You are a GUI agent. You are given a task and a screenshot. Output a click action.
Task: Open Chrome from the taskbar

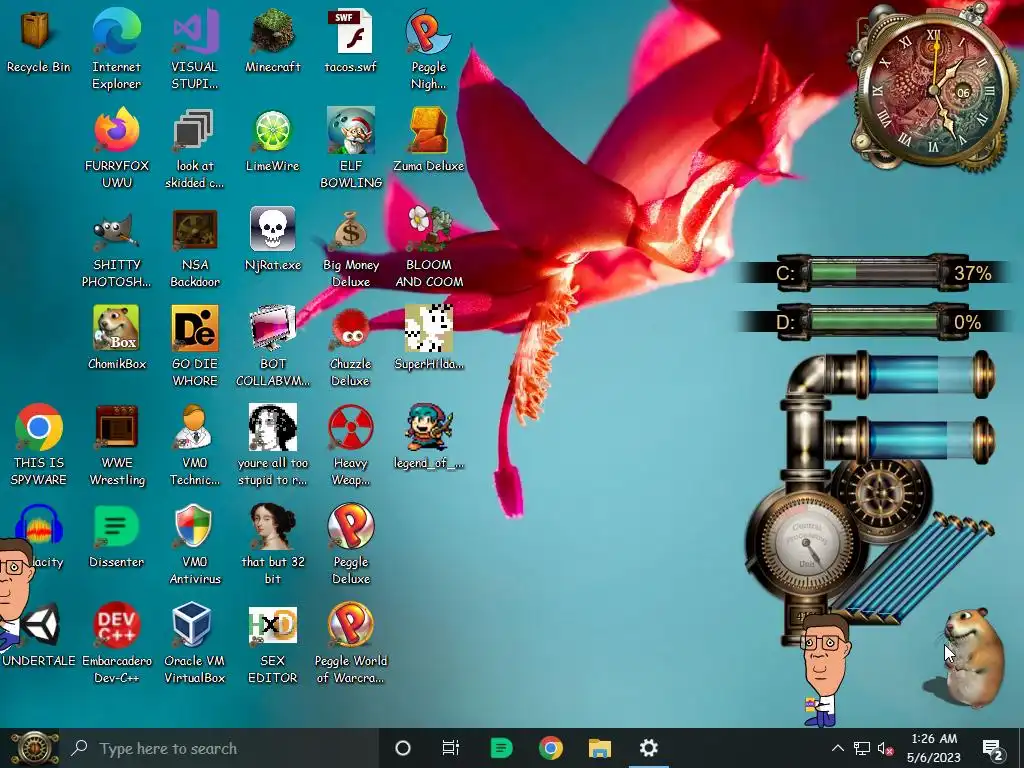551,748
